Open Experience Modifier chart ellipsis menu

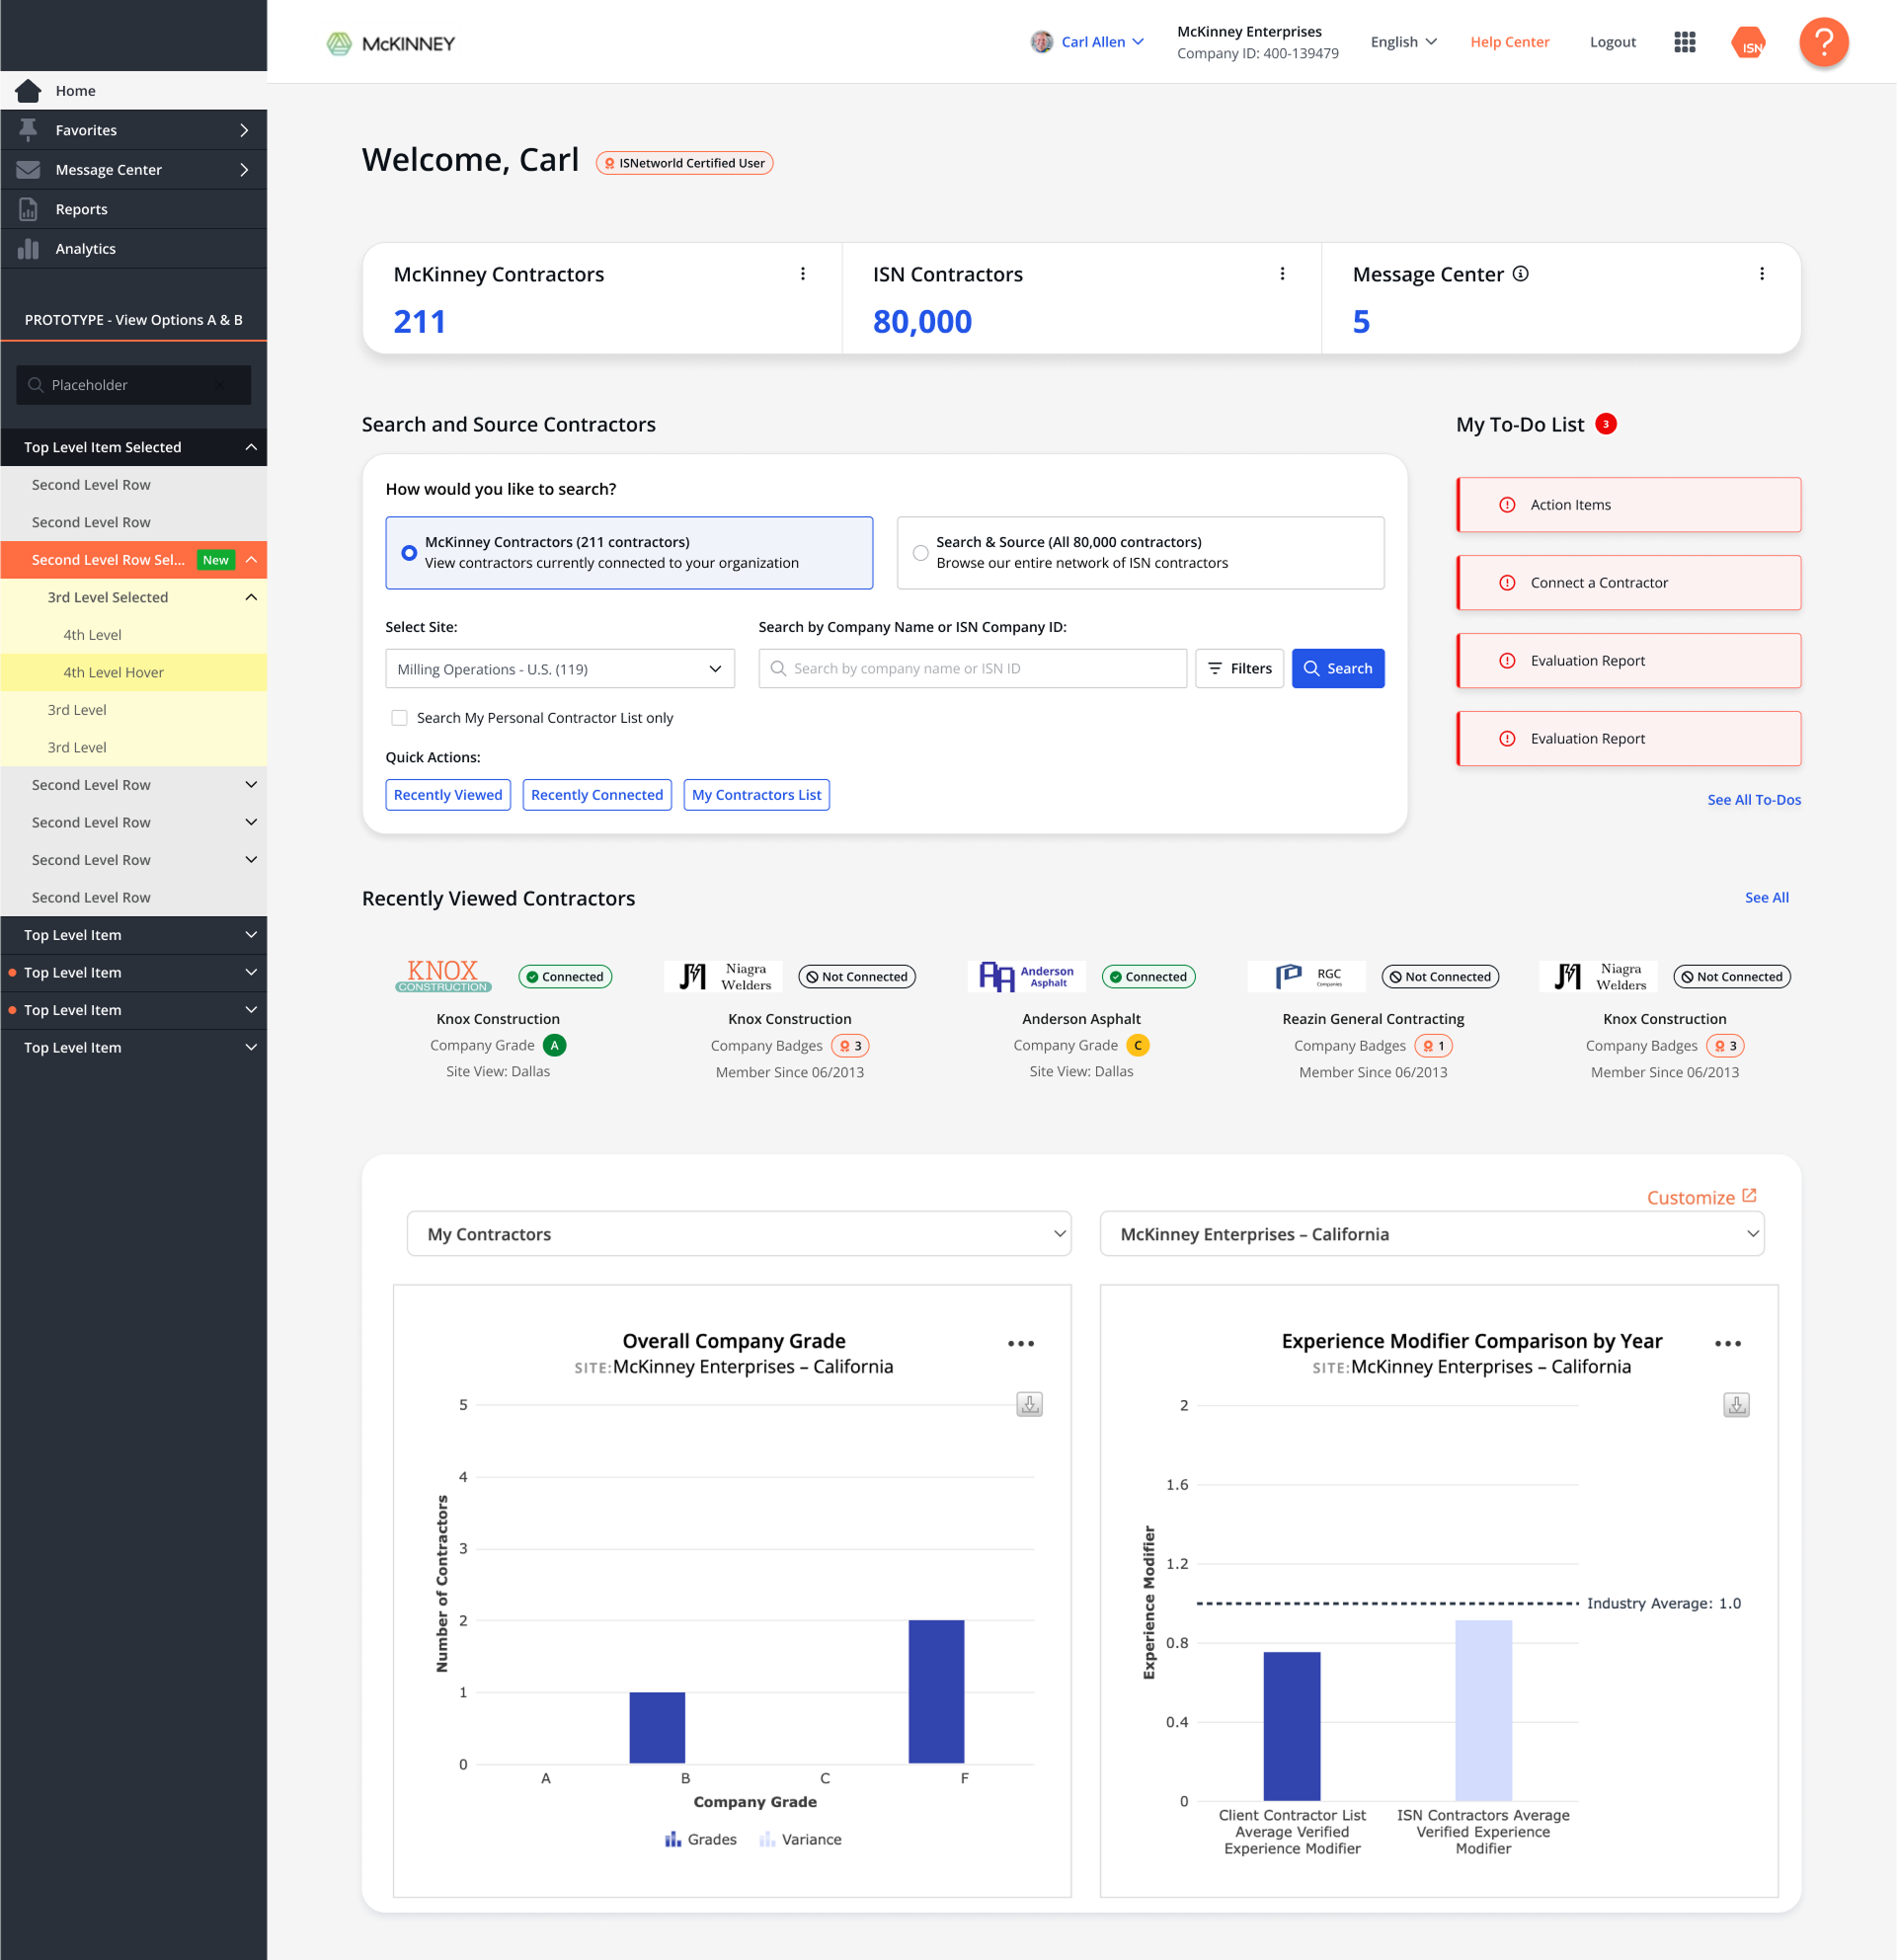[1728, 1344]
